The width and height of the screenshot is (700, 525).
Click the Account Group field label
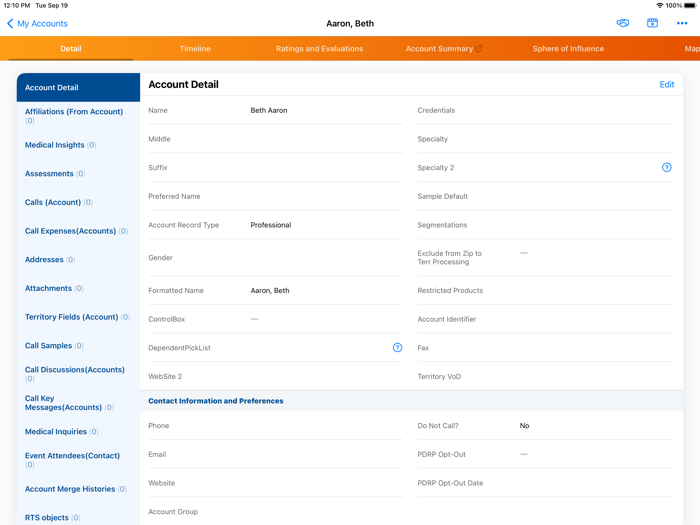pyautogui.click(x=173, y=512)
